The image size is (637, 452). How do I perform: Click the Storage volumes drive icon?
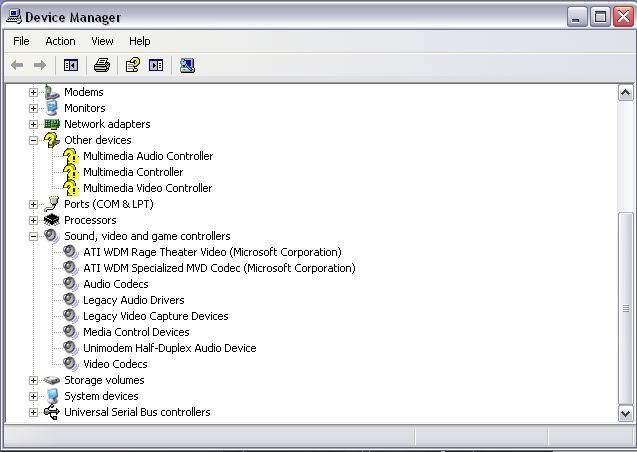(52, 380)
